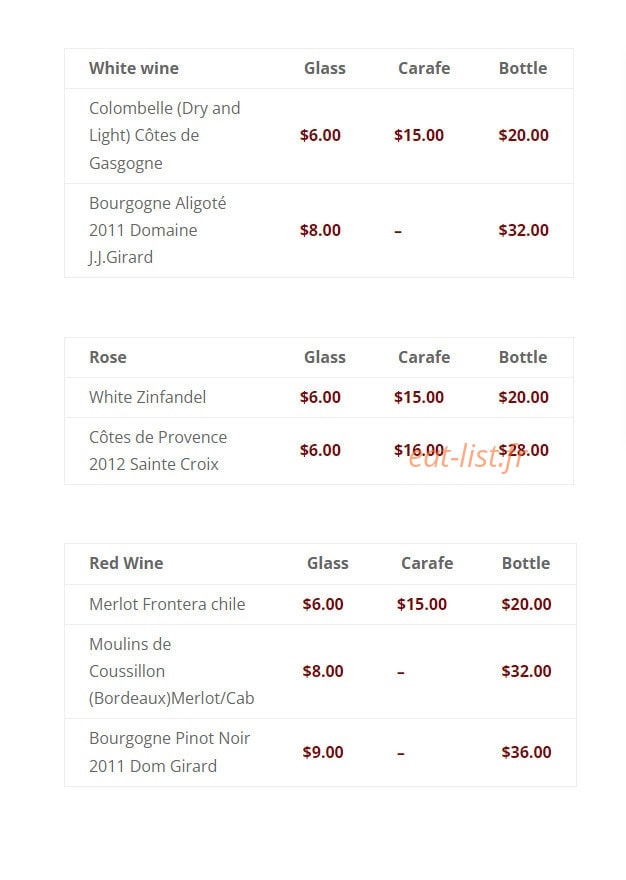
Task: Select the White Zinfandel row name
Action: (148, 397)
